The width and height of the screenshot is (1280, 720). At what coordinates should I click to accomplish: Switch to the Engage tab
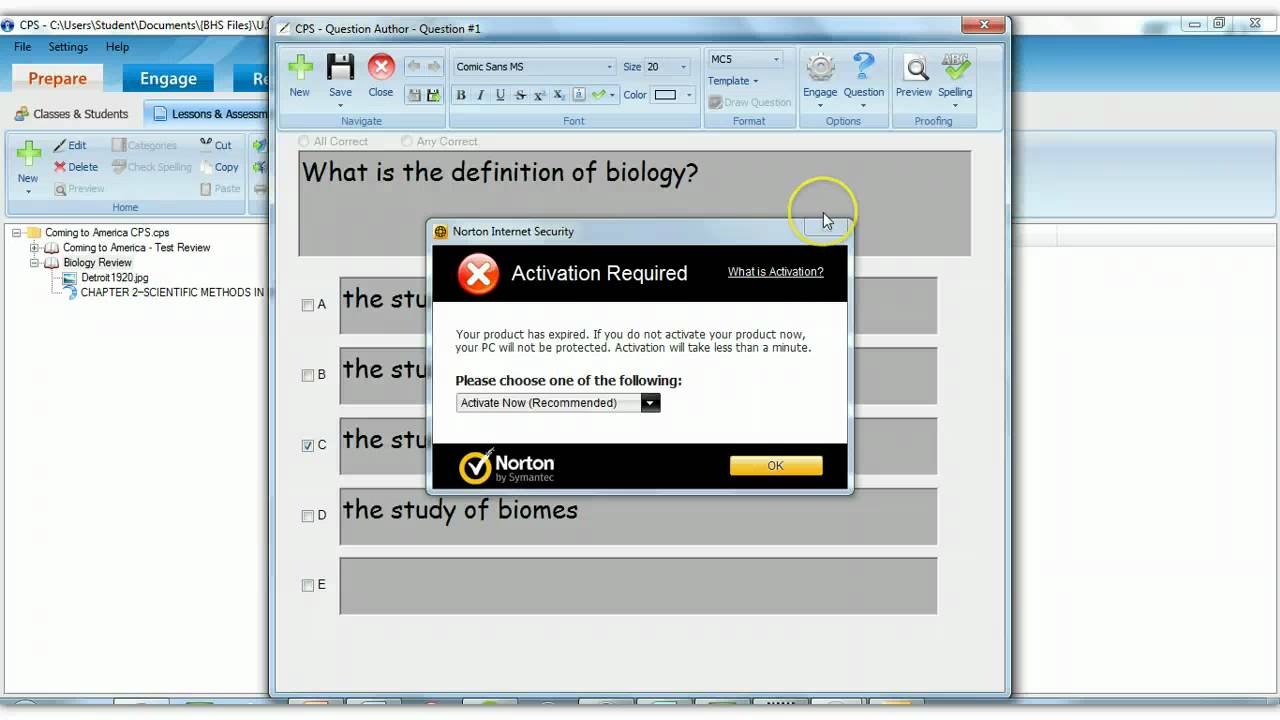tap(168, 78)
